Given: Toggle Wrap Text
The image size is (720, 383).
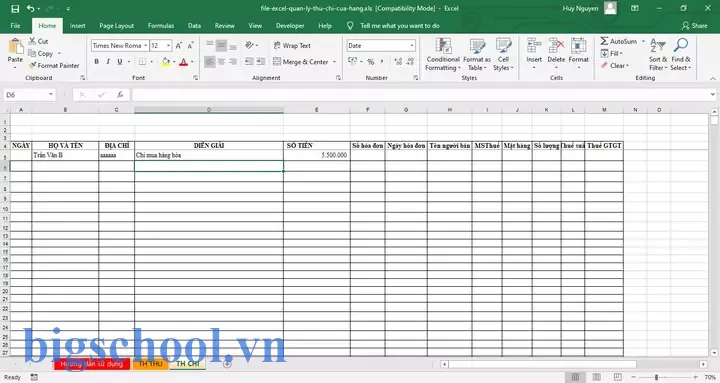Looking at the screenshot, I should click(292, 45).
